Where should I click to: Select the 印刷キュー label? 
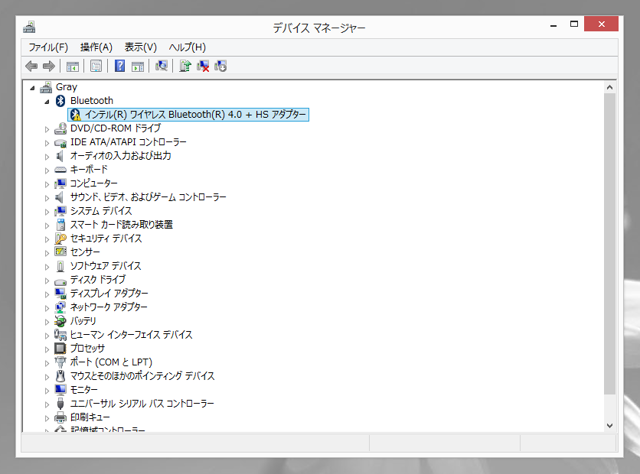[90, 417]
